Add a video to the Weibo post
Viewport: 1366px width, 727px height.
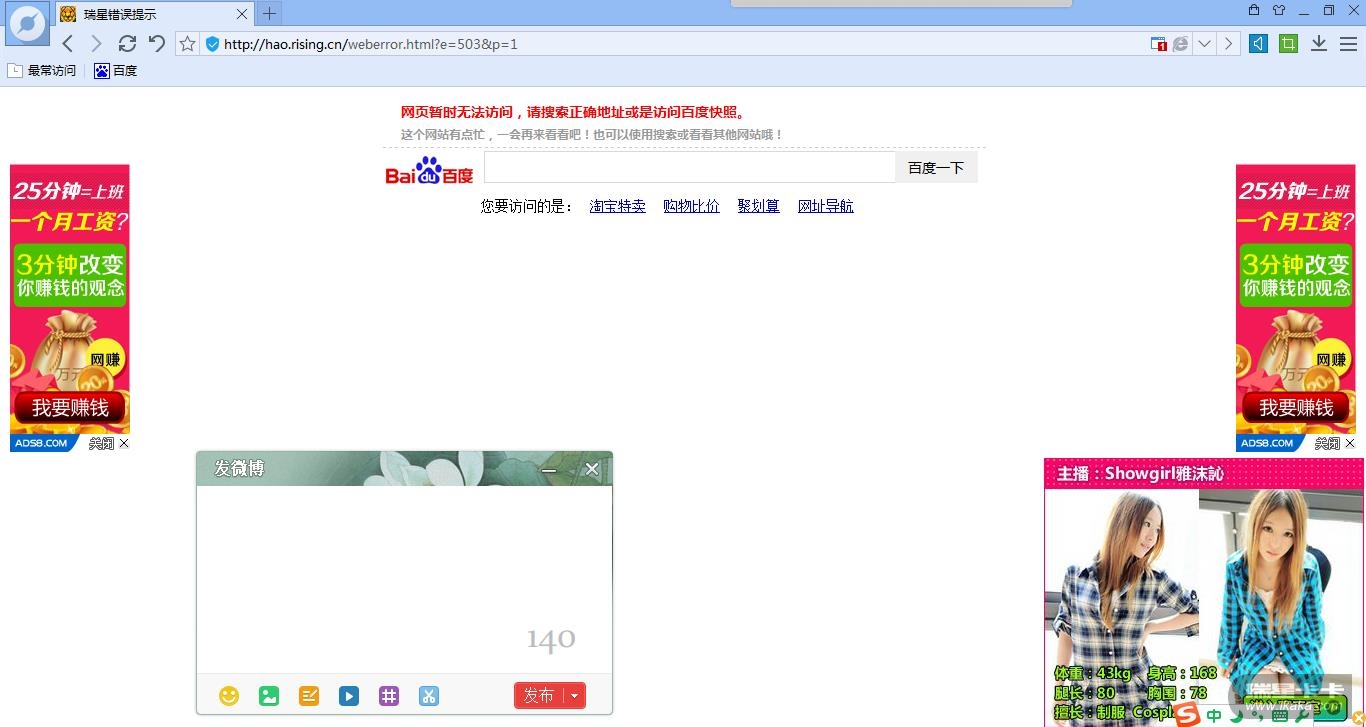point(349,696)
